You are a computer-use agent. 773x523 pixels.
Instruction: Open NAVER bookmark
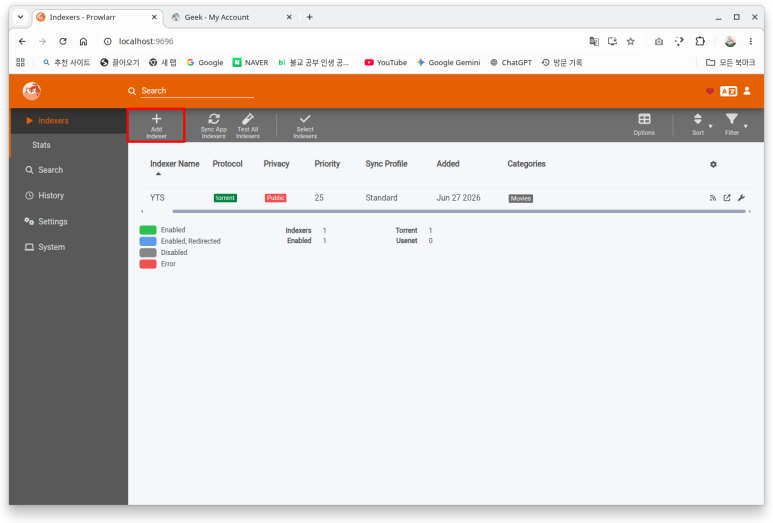250,63
